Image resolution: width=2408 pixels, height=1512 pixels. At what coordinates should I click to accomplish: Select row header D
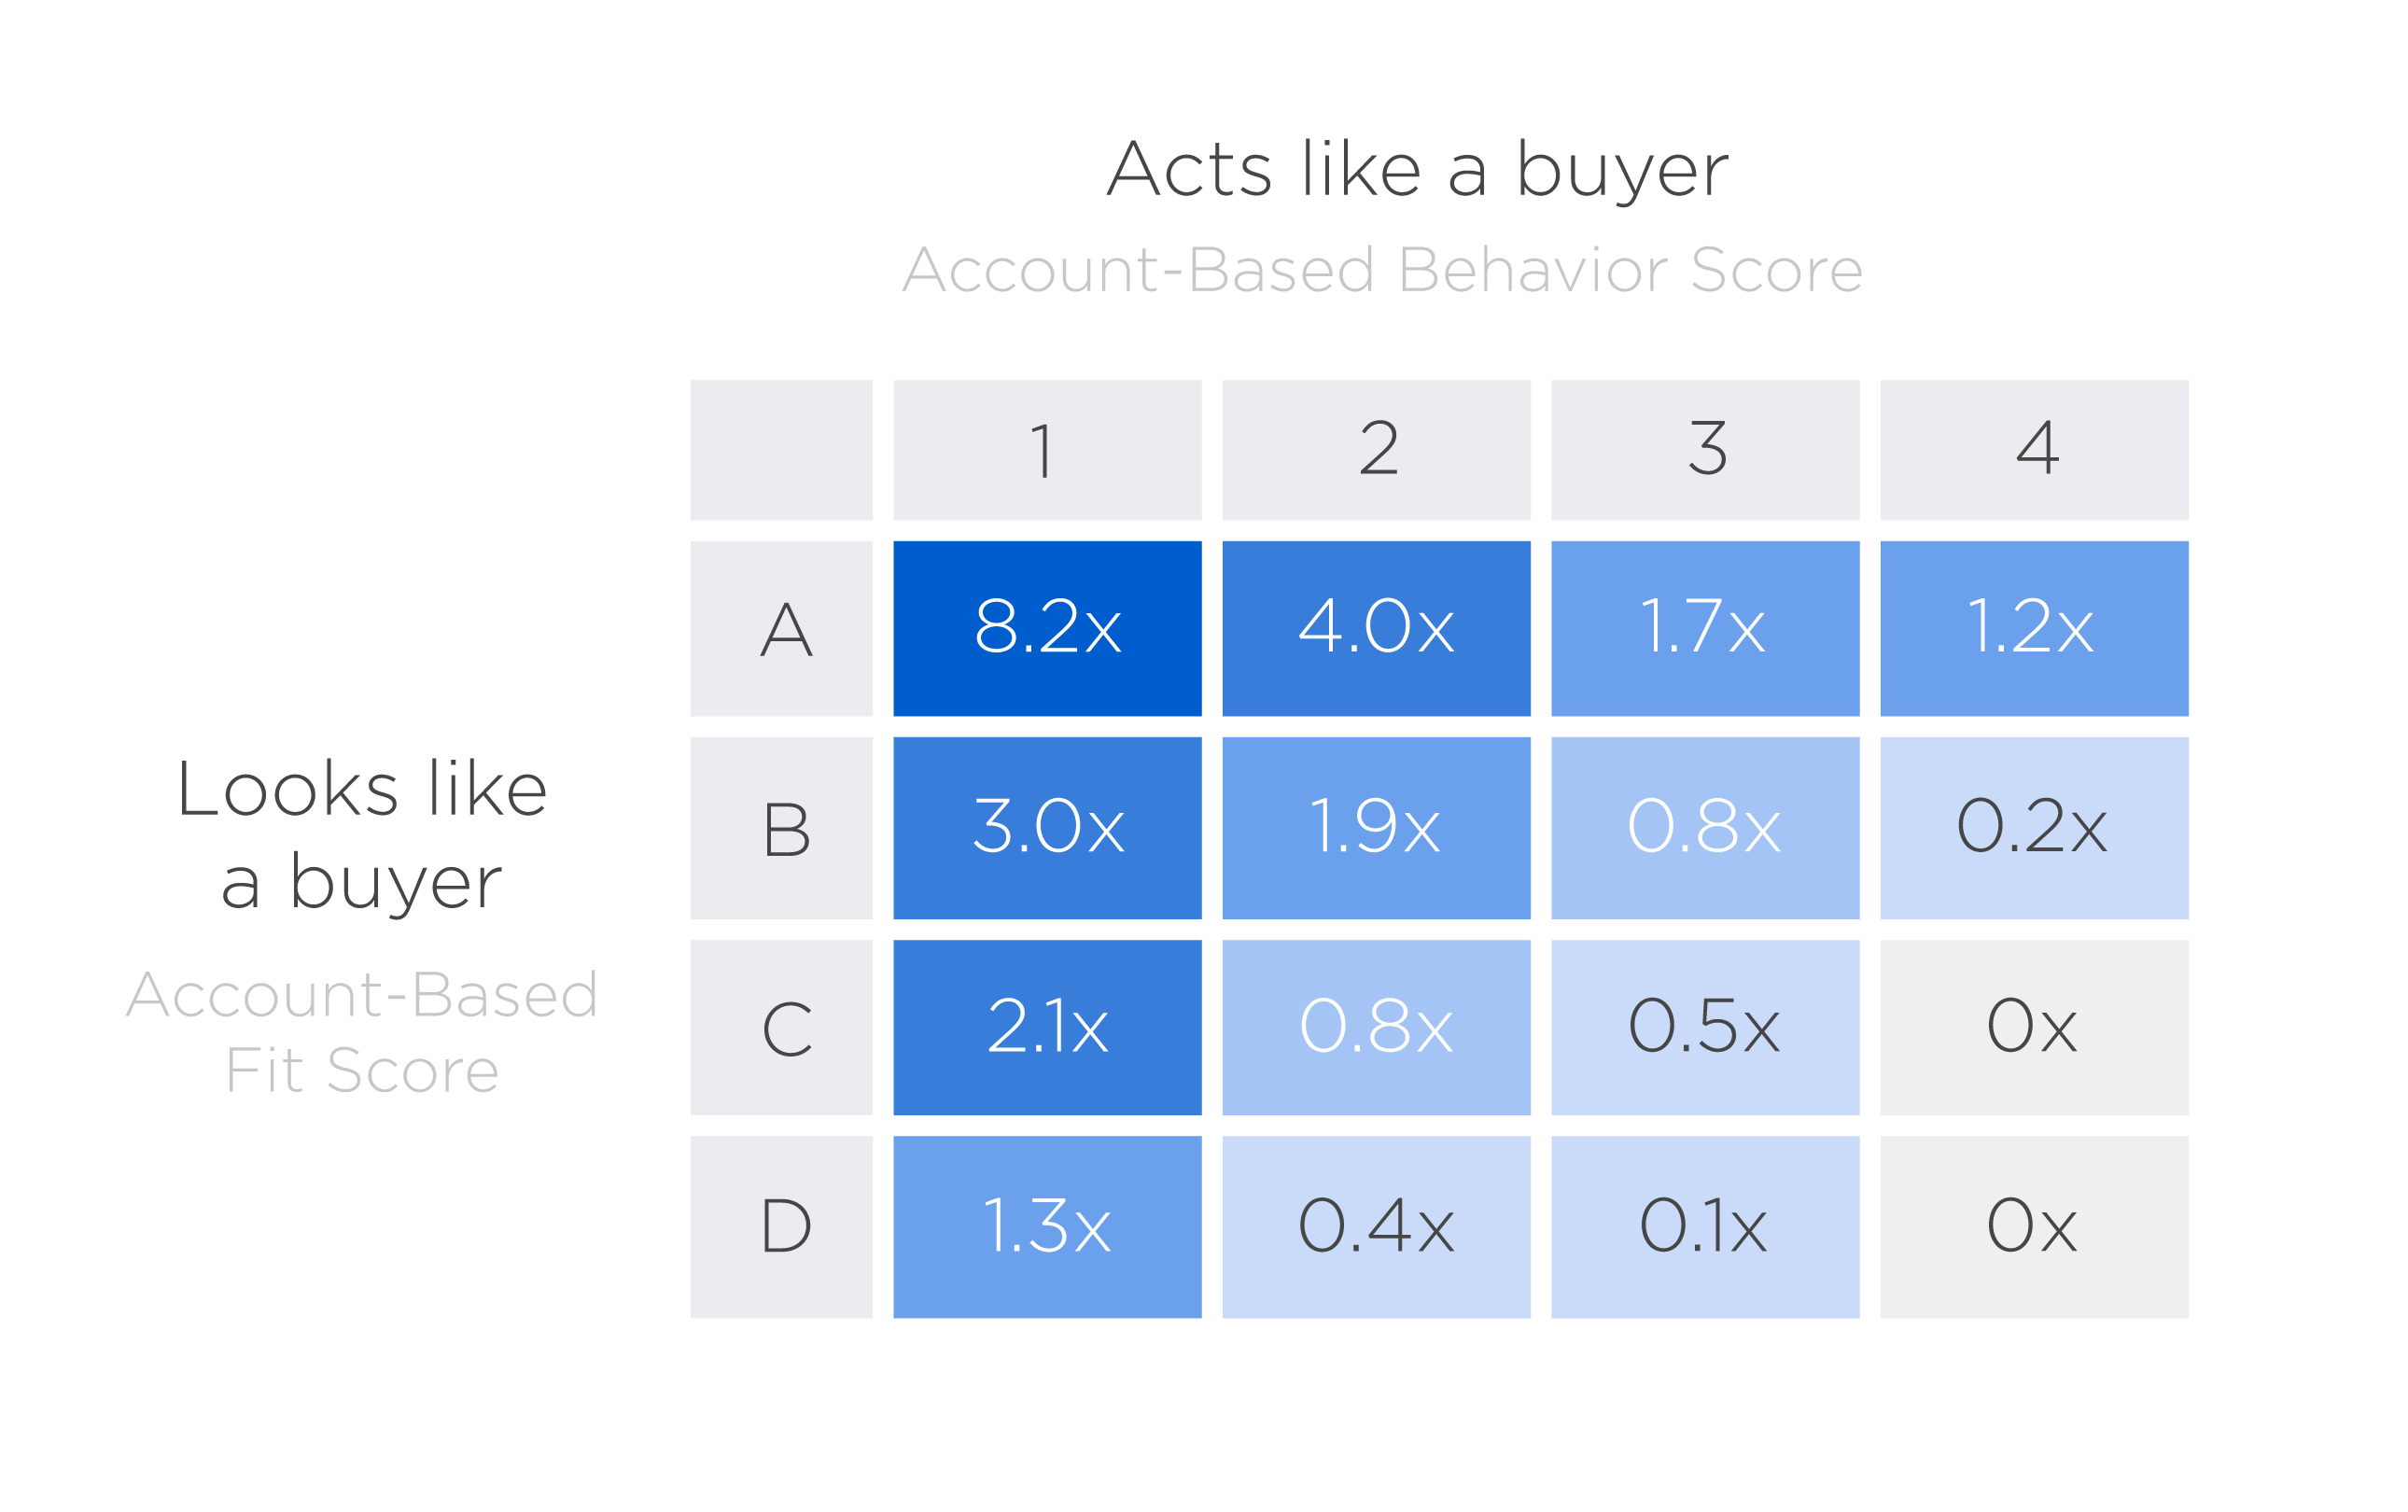point(781,1226)
